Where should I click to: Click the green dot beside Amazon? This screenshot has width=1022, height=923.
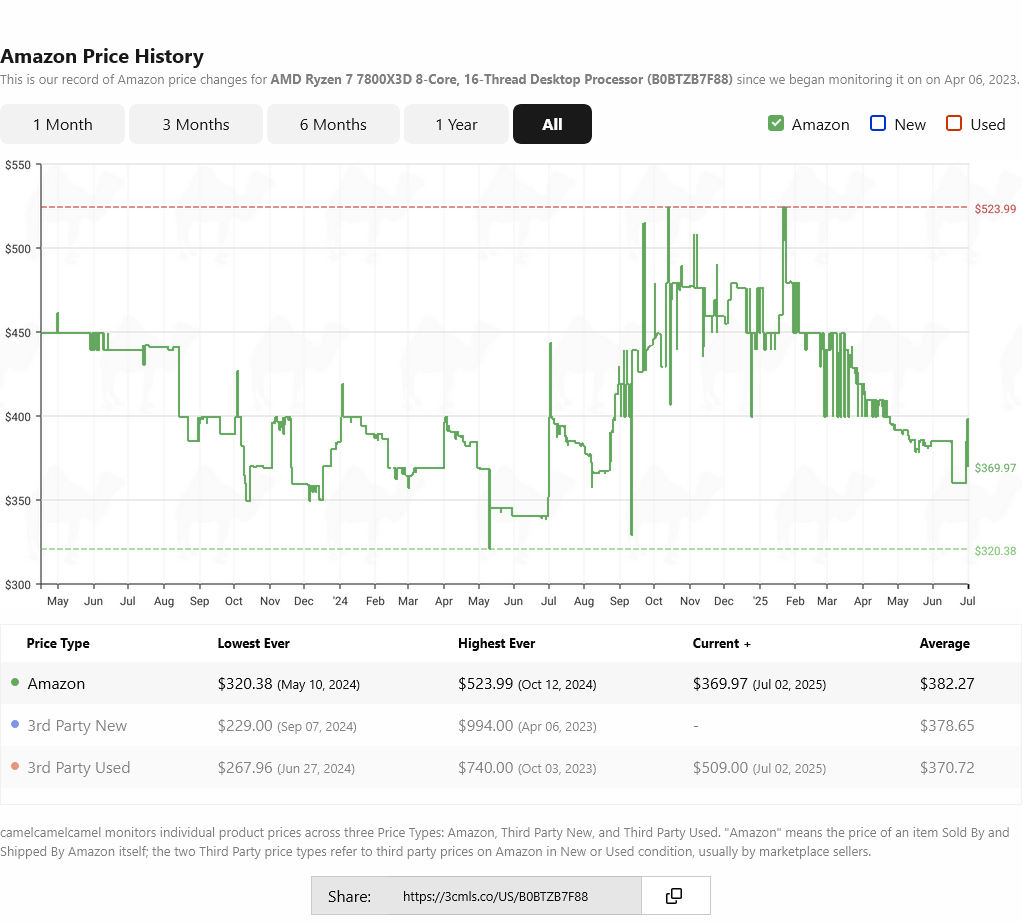click(x=15, y=682)
